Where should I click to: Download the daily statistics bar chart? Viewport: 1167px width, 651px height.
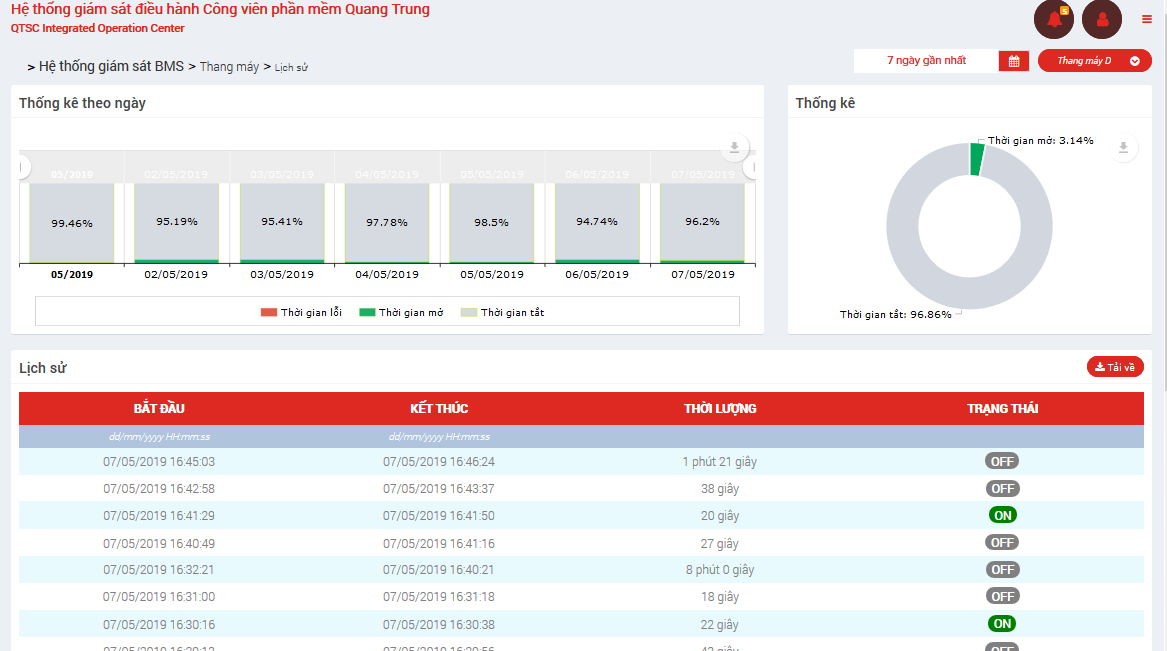tap(734, 147)
